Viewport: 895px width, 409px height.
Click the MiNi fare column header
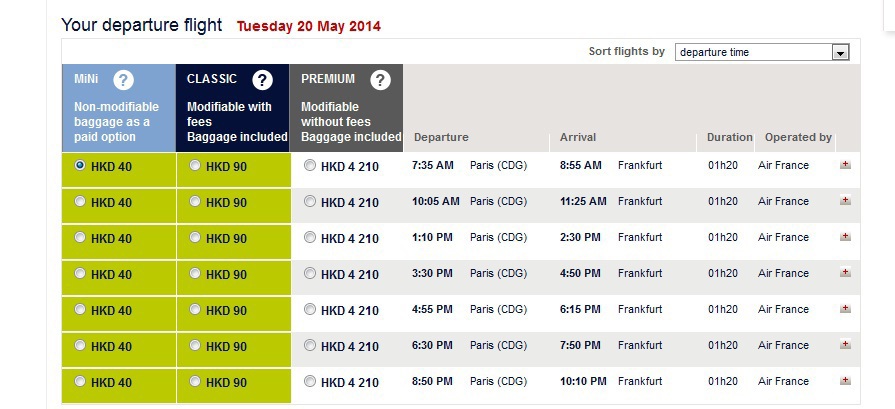(119, 108)
